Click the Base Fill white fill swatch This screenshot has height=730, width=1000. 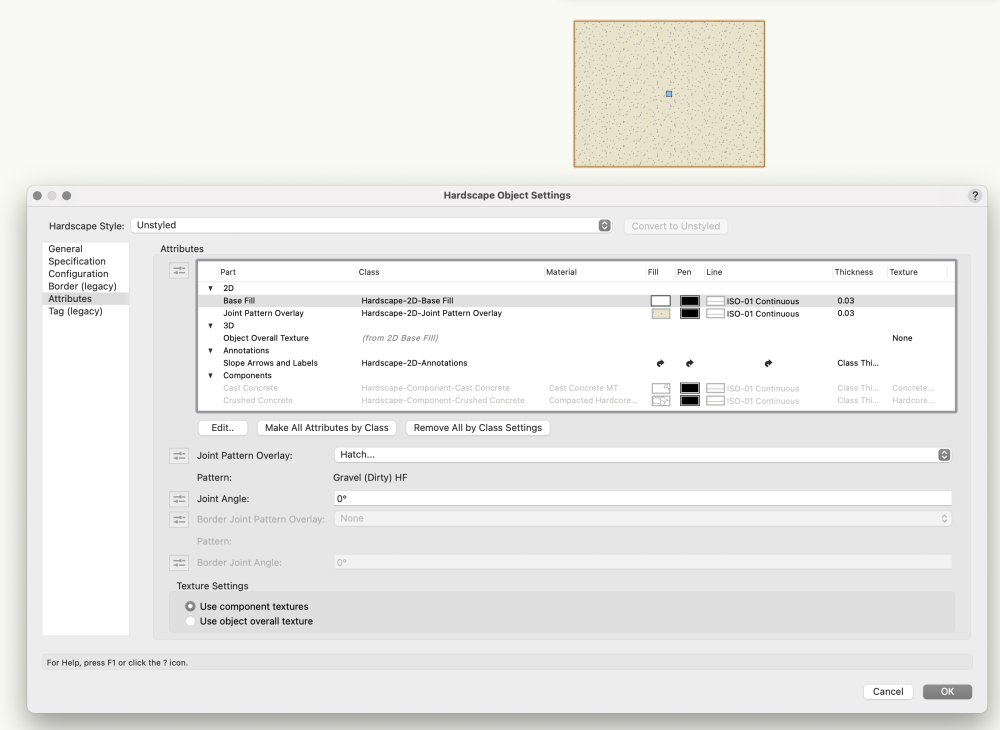660,301
